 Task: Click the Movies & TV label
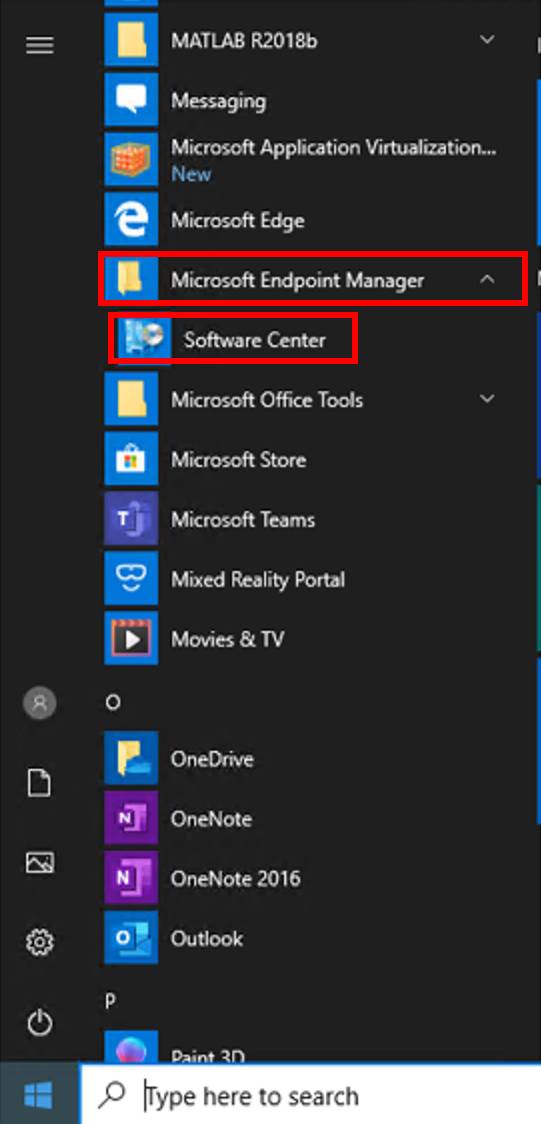[x=227, y=639]
